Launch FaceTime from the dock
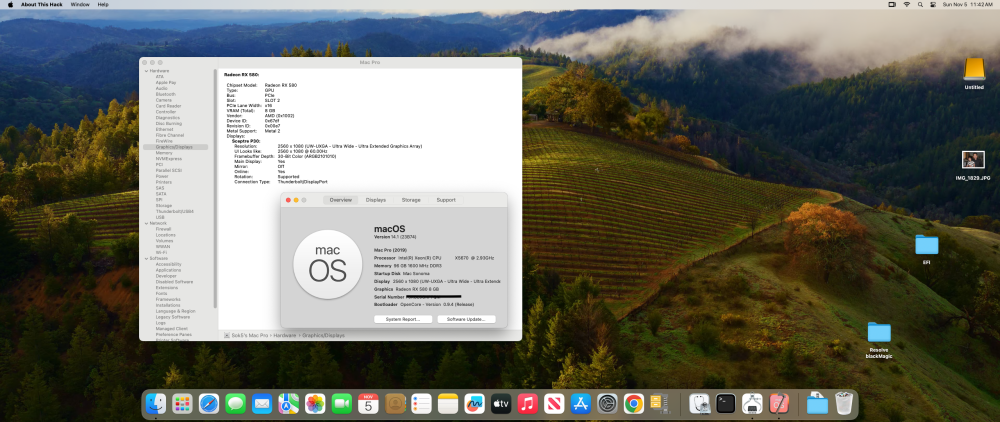Viewport: 1000px width, 422px height. point(342,404)
